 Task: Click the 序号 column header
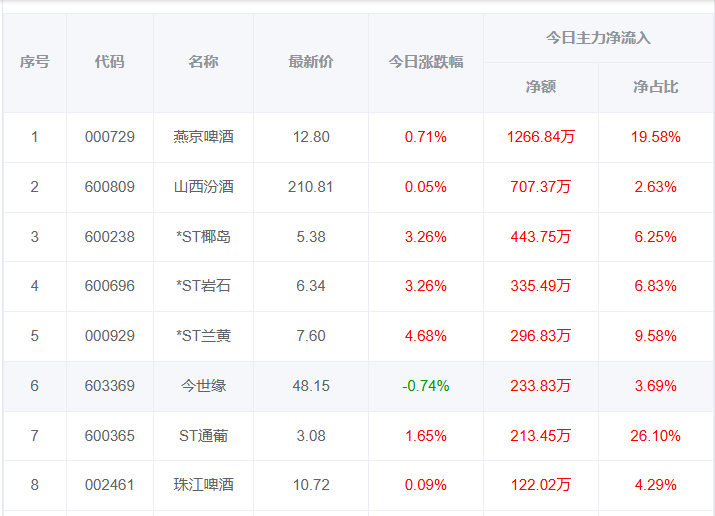(x=35, y=62)
